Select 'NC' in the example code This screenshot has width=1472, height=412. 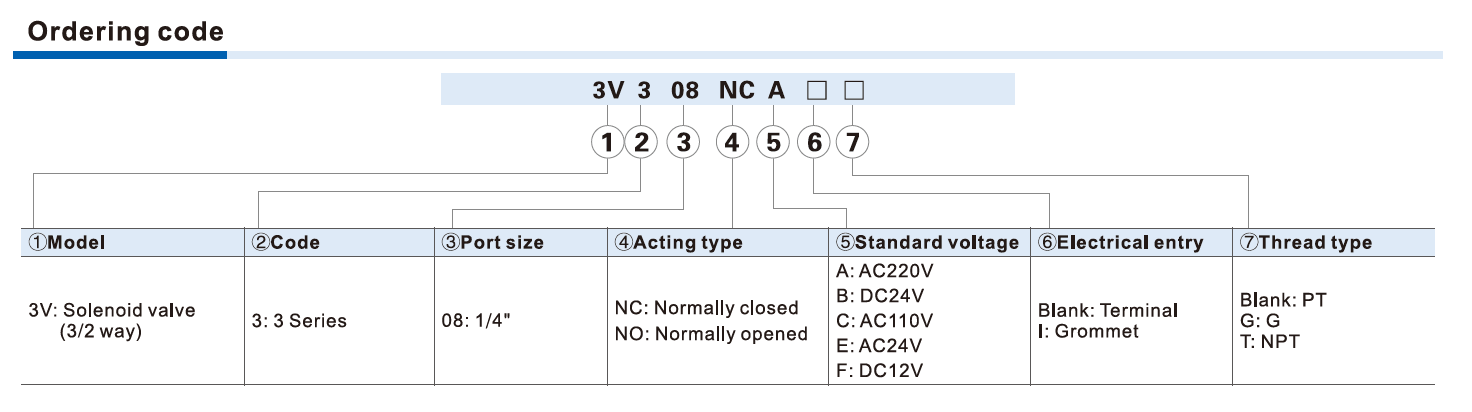click(x=737, y=91)
